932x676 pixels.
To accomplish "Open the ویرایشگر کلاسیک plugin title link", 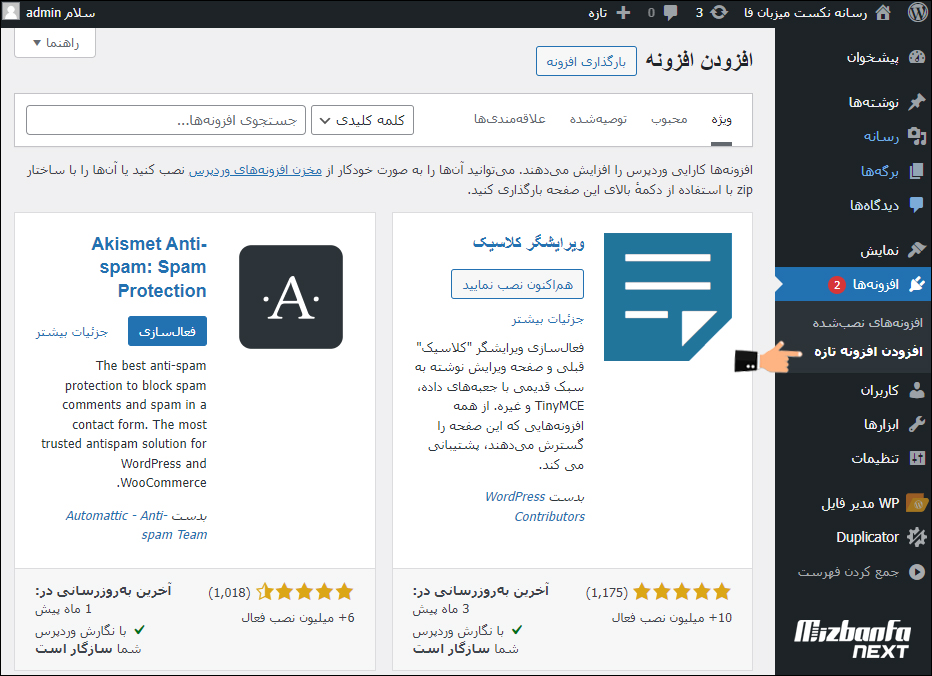I will click(x=528, y=243).
